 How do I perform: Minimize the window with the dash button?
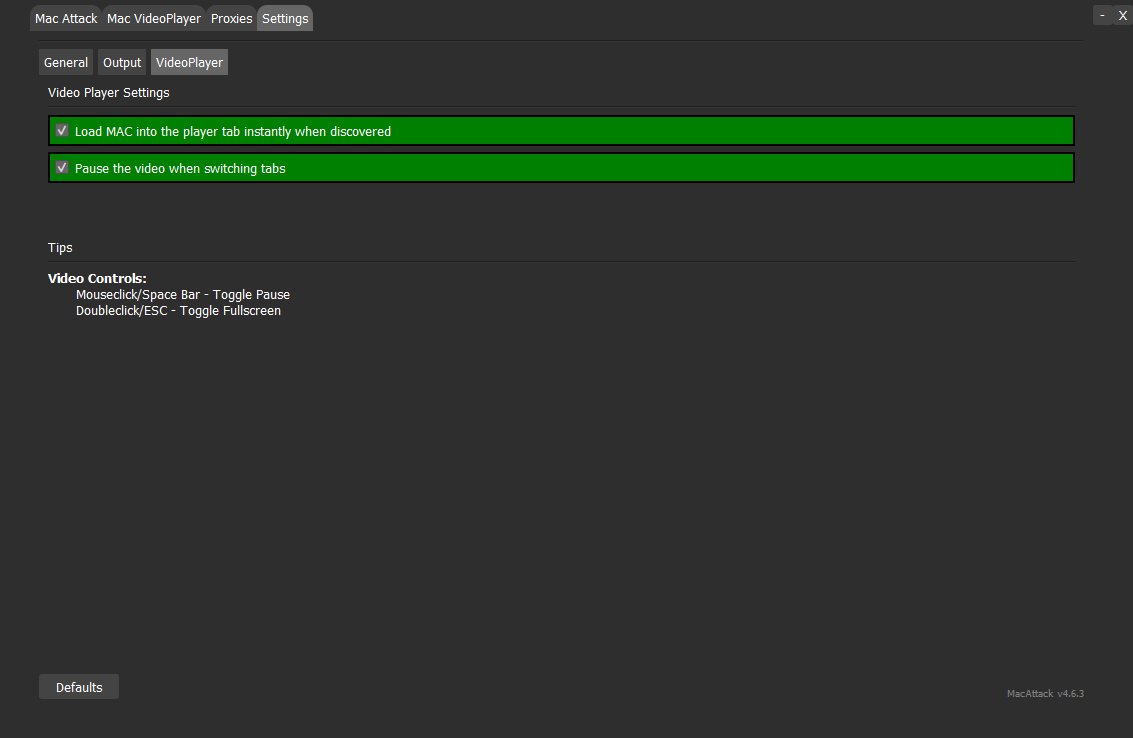pyautogui.click(x=1102, y=15)
